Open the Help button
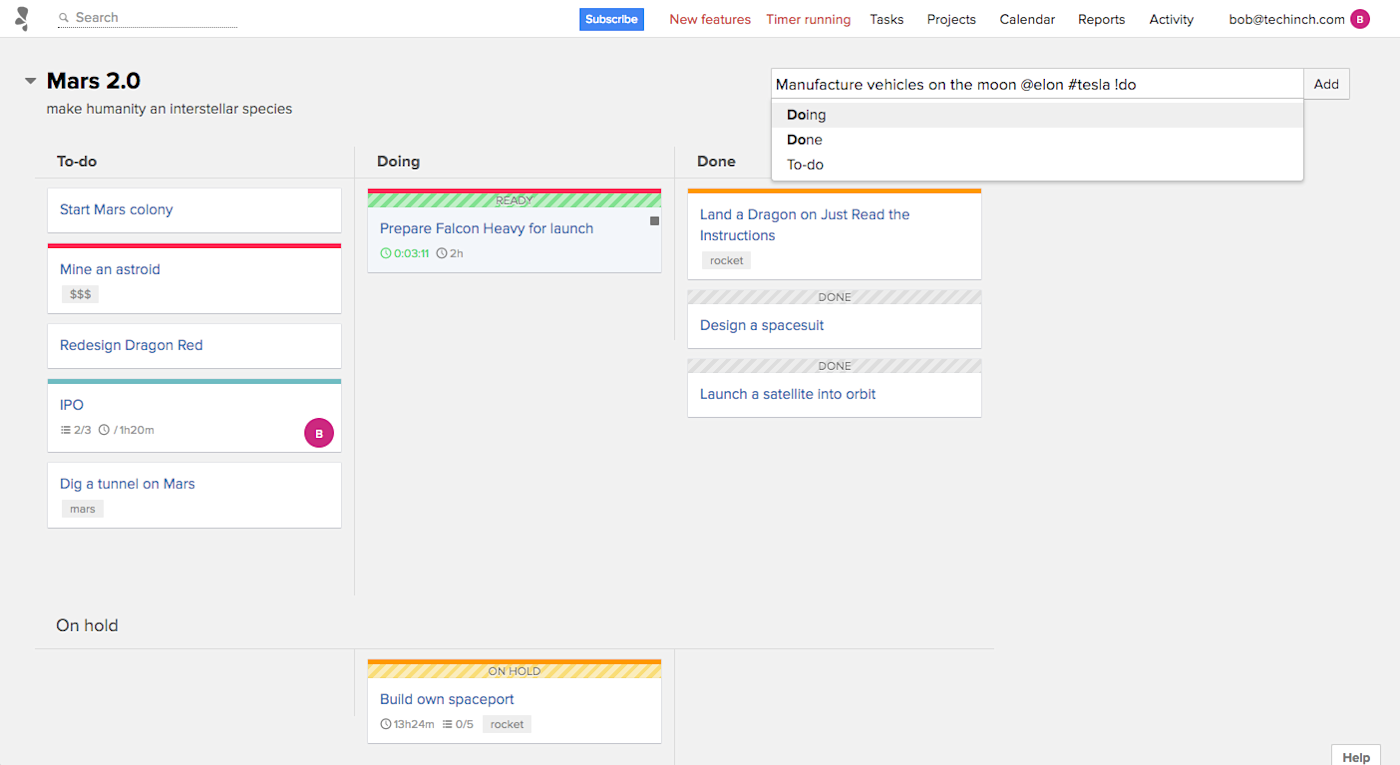 click(x=1355, y=756)
